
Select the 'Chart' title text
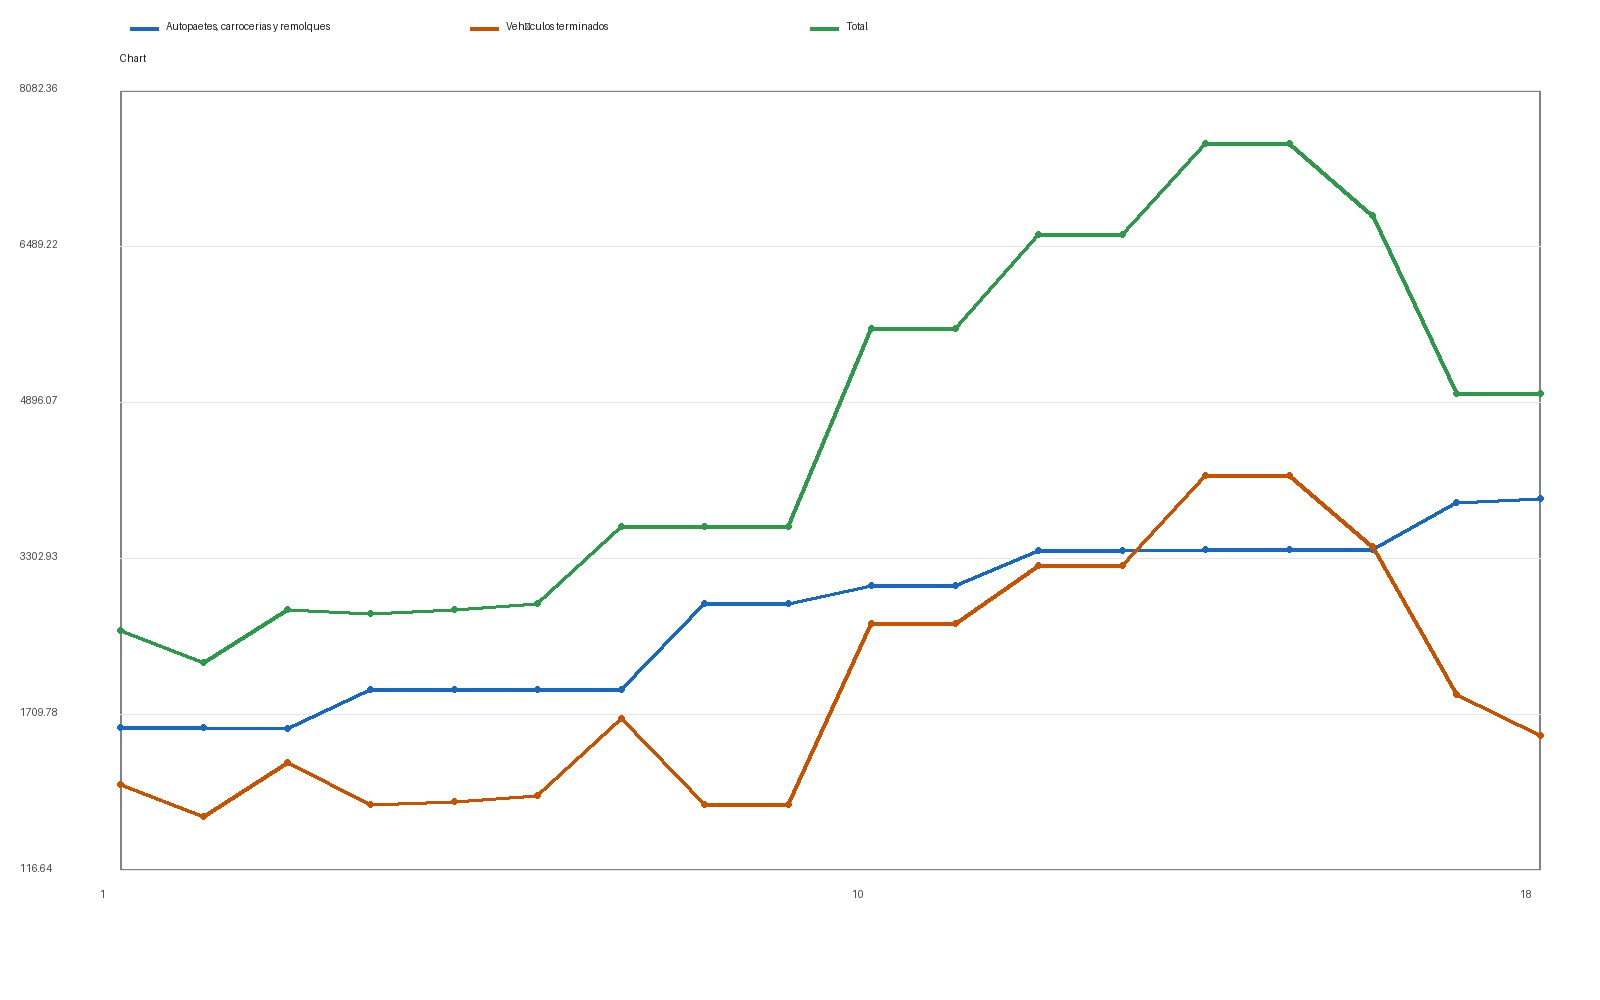tap(133, 59)
